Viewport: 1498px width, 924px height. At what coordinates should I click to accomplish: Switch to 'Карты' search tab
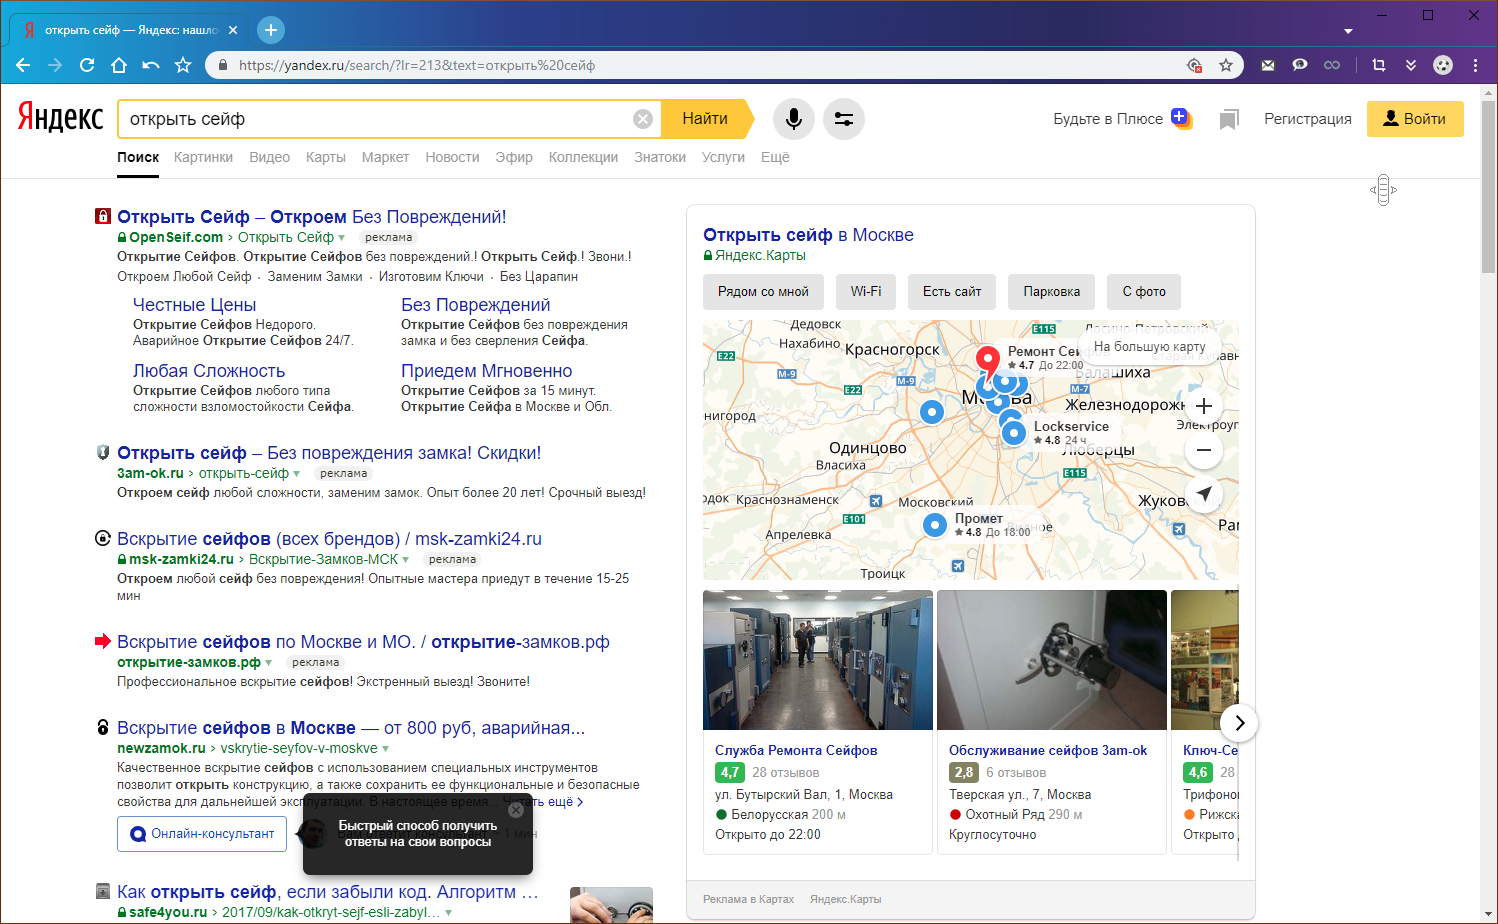coord(326,157)
